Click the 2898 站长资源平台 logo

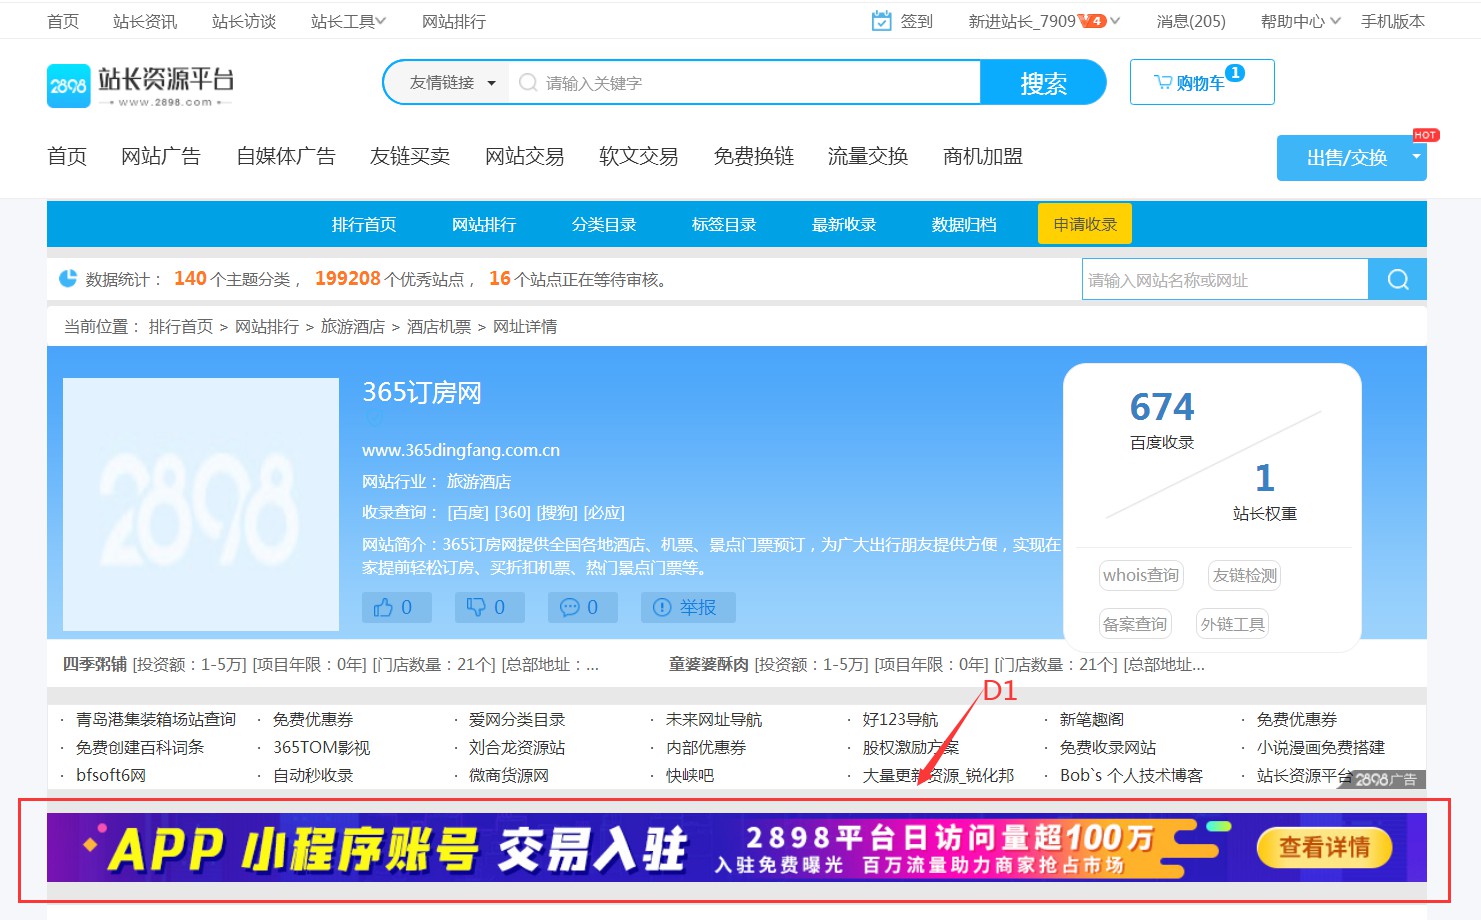[140, 86]
